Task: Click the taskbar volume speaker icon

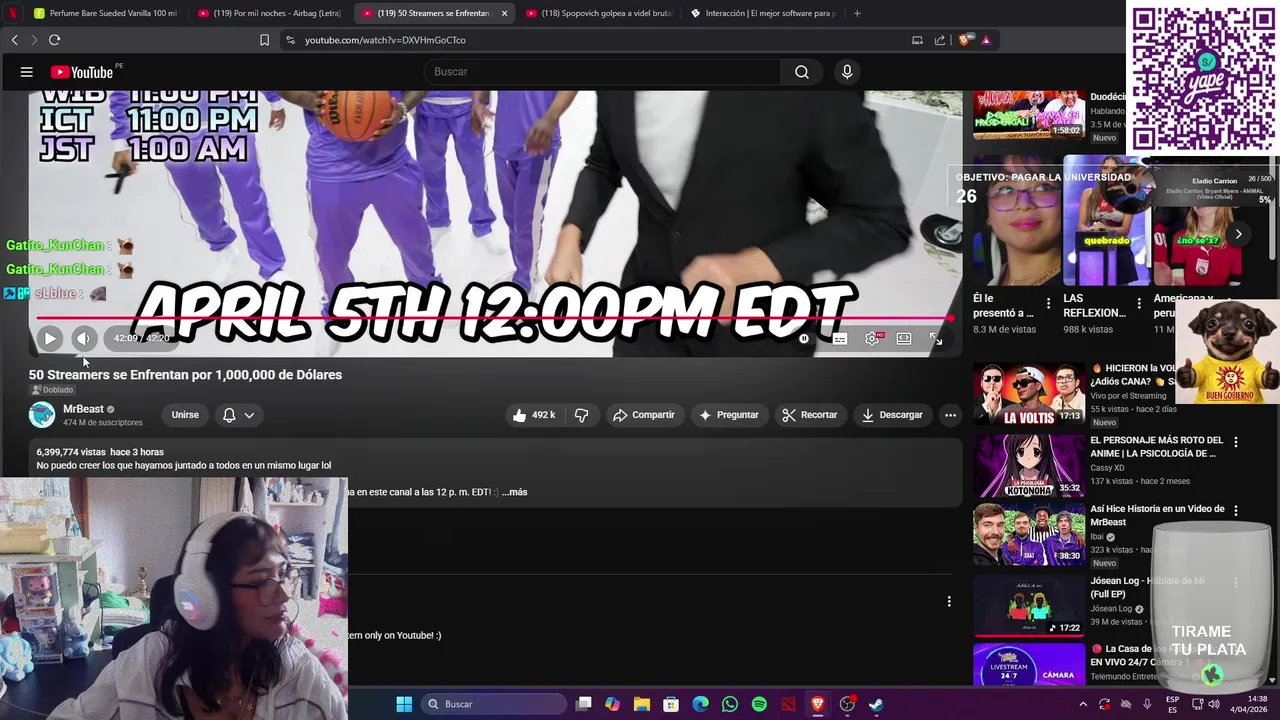Action: coord(1213,704)
